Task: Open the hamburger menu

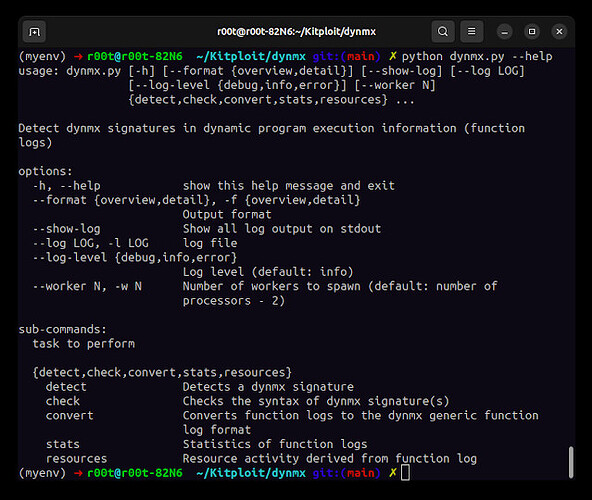Action: [472, 31]
